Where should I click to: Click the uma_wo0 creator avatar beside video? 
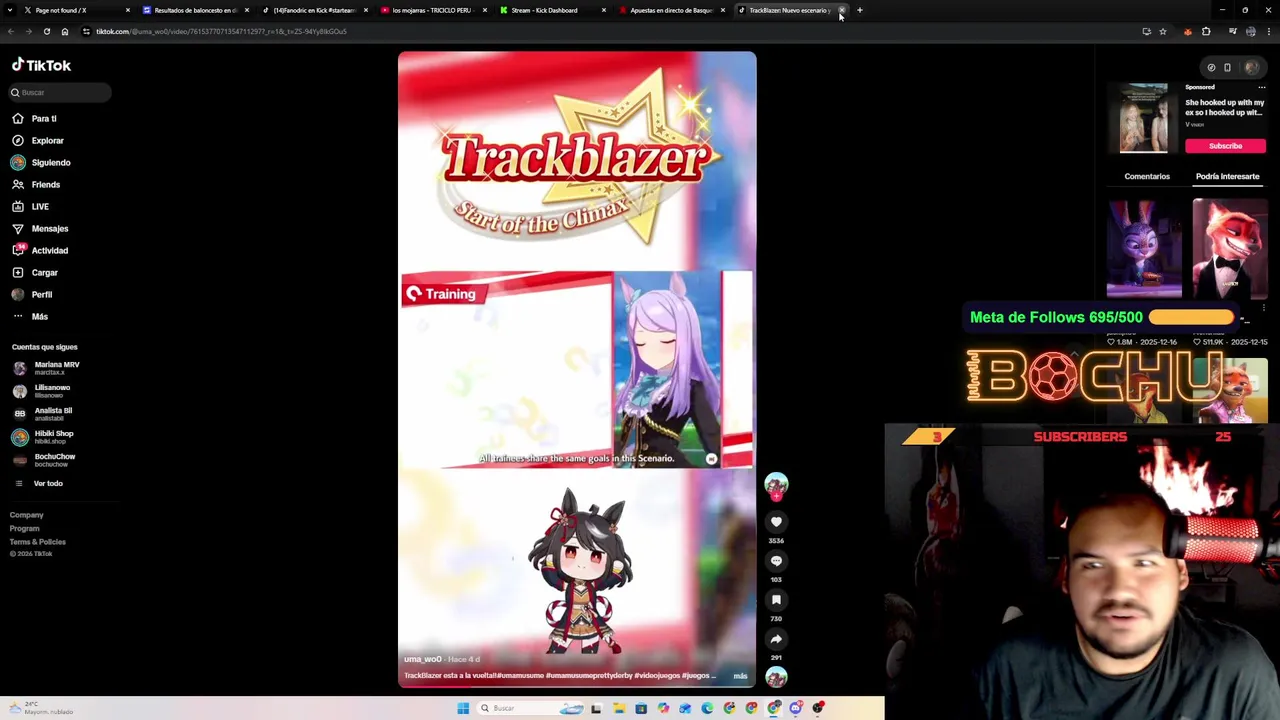pos(776,485)
